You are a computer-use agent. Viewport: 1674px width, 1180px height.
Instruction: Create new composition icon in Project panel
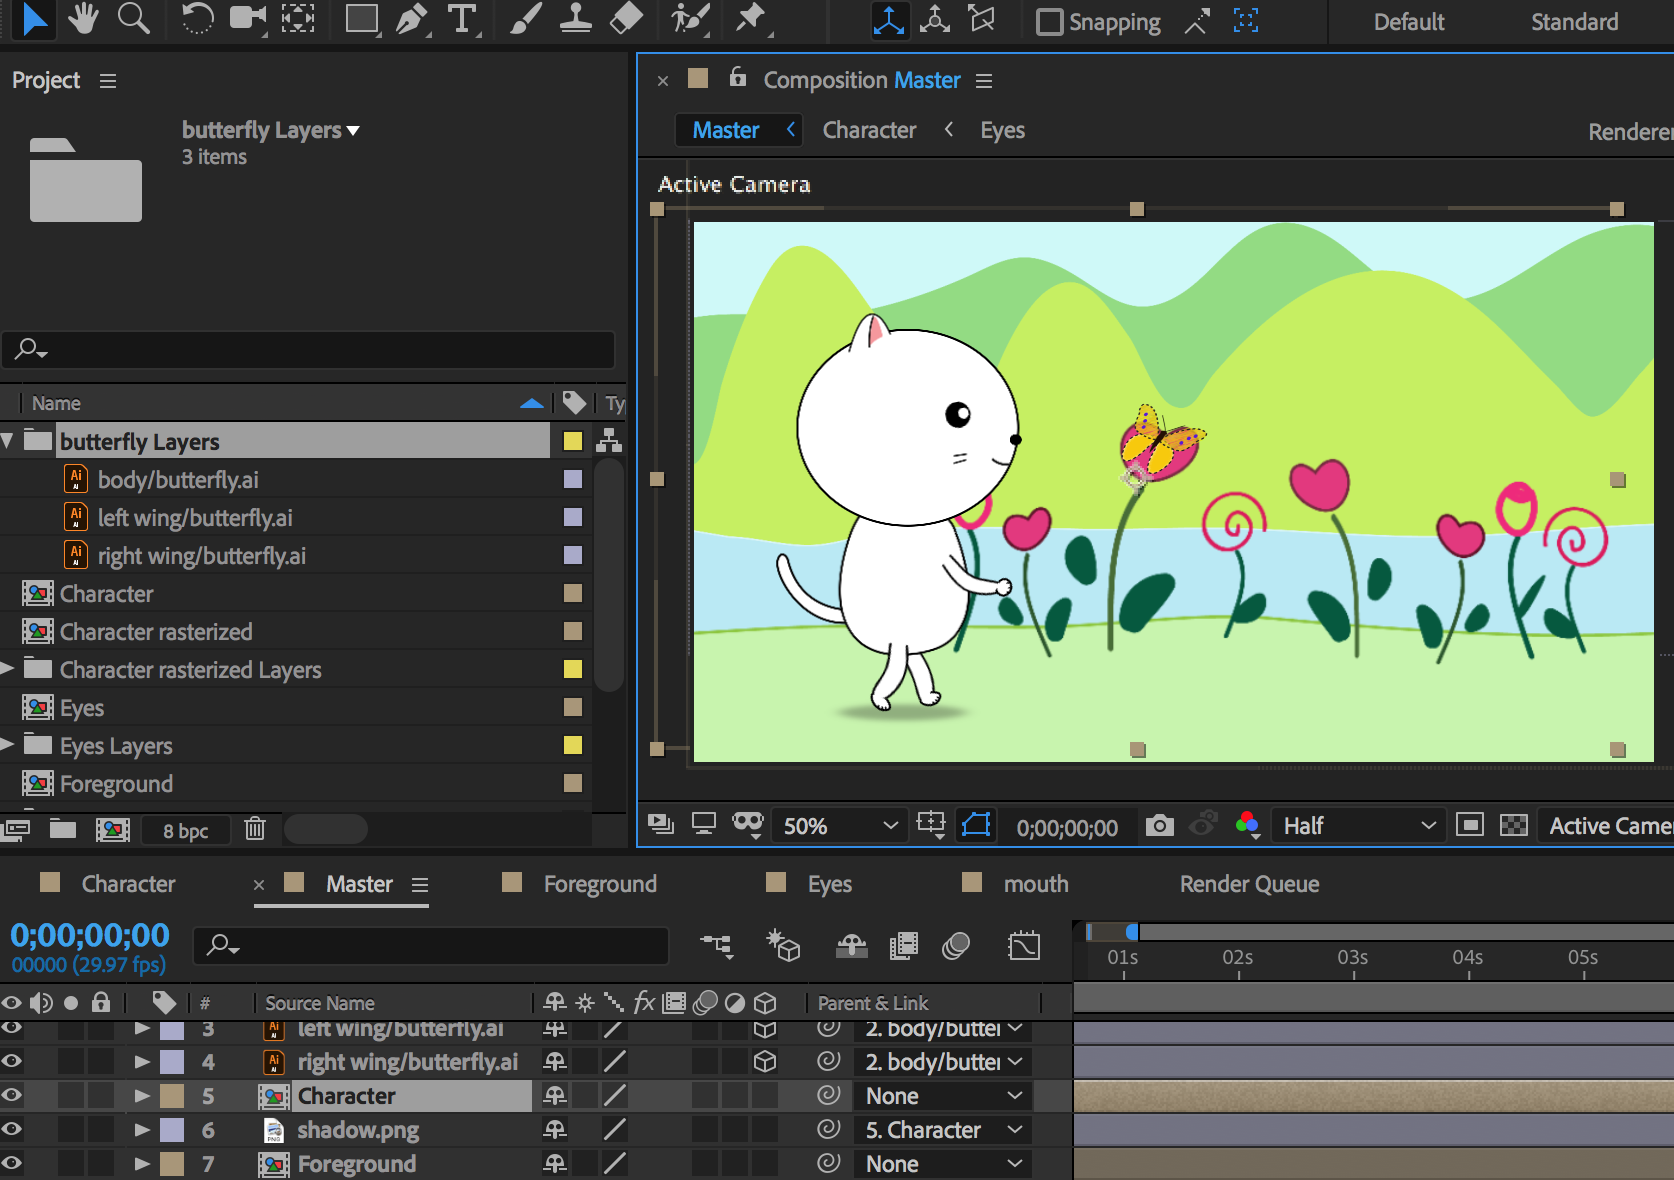click(113, 829)
